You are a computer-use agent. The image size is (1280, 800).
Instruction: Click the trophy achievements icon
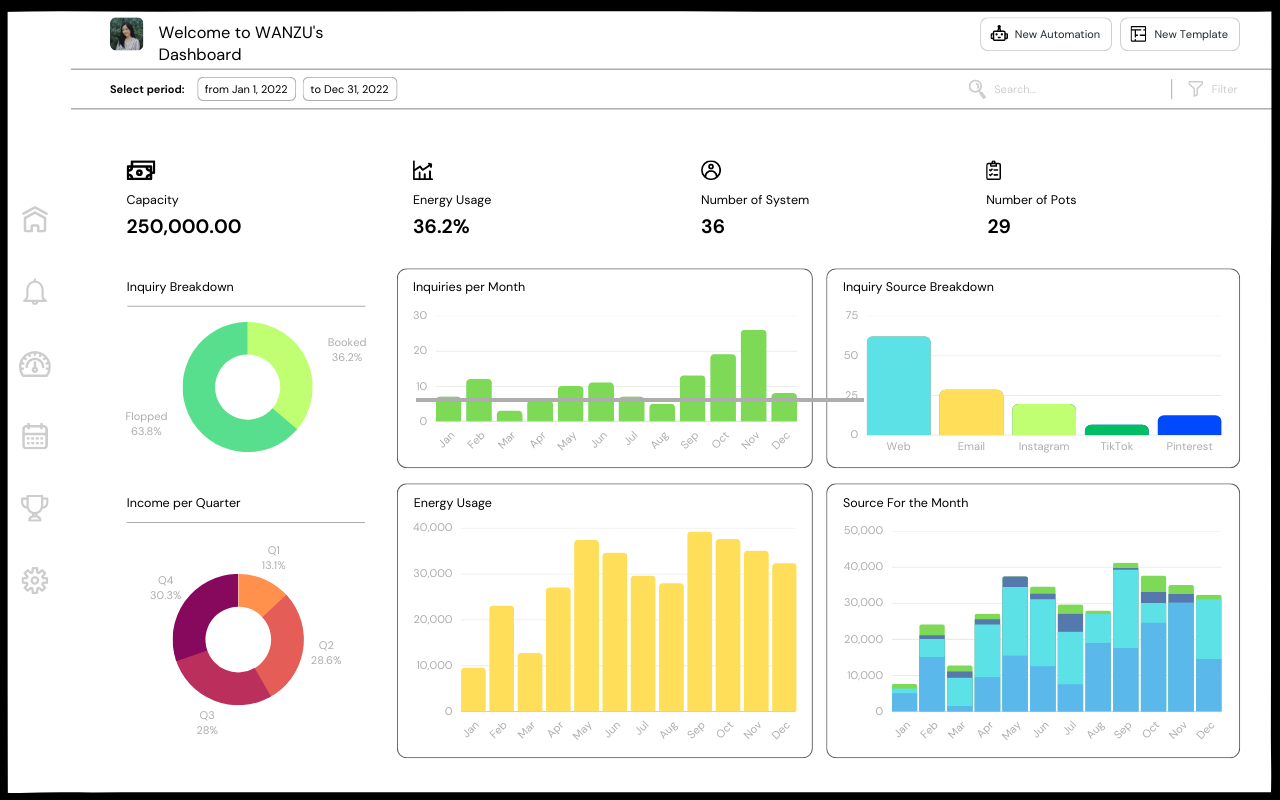click(x=35, y=508)
